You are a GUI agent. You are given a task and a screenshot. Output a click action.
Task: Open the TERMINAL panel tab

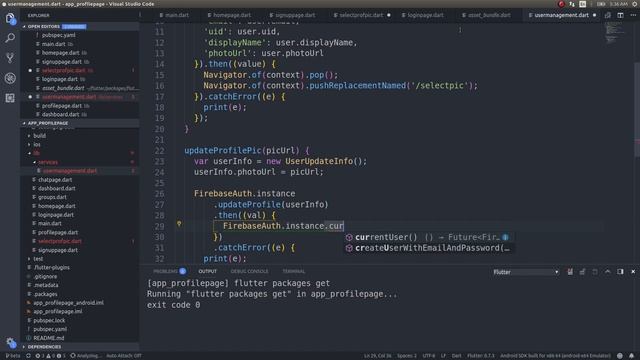[x=293, y=271]
